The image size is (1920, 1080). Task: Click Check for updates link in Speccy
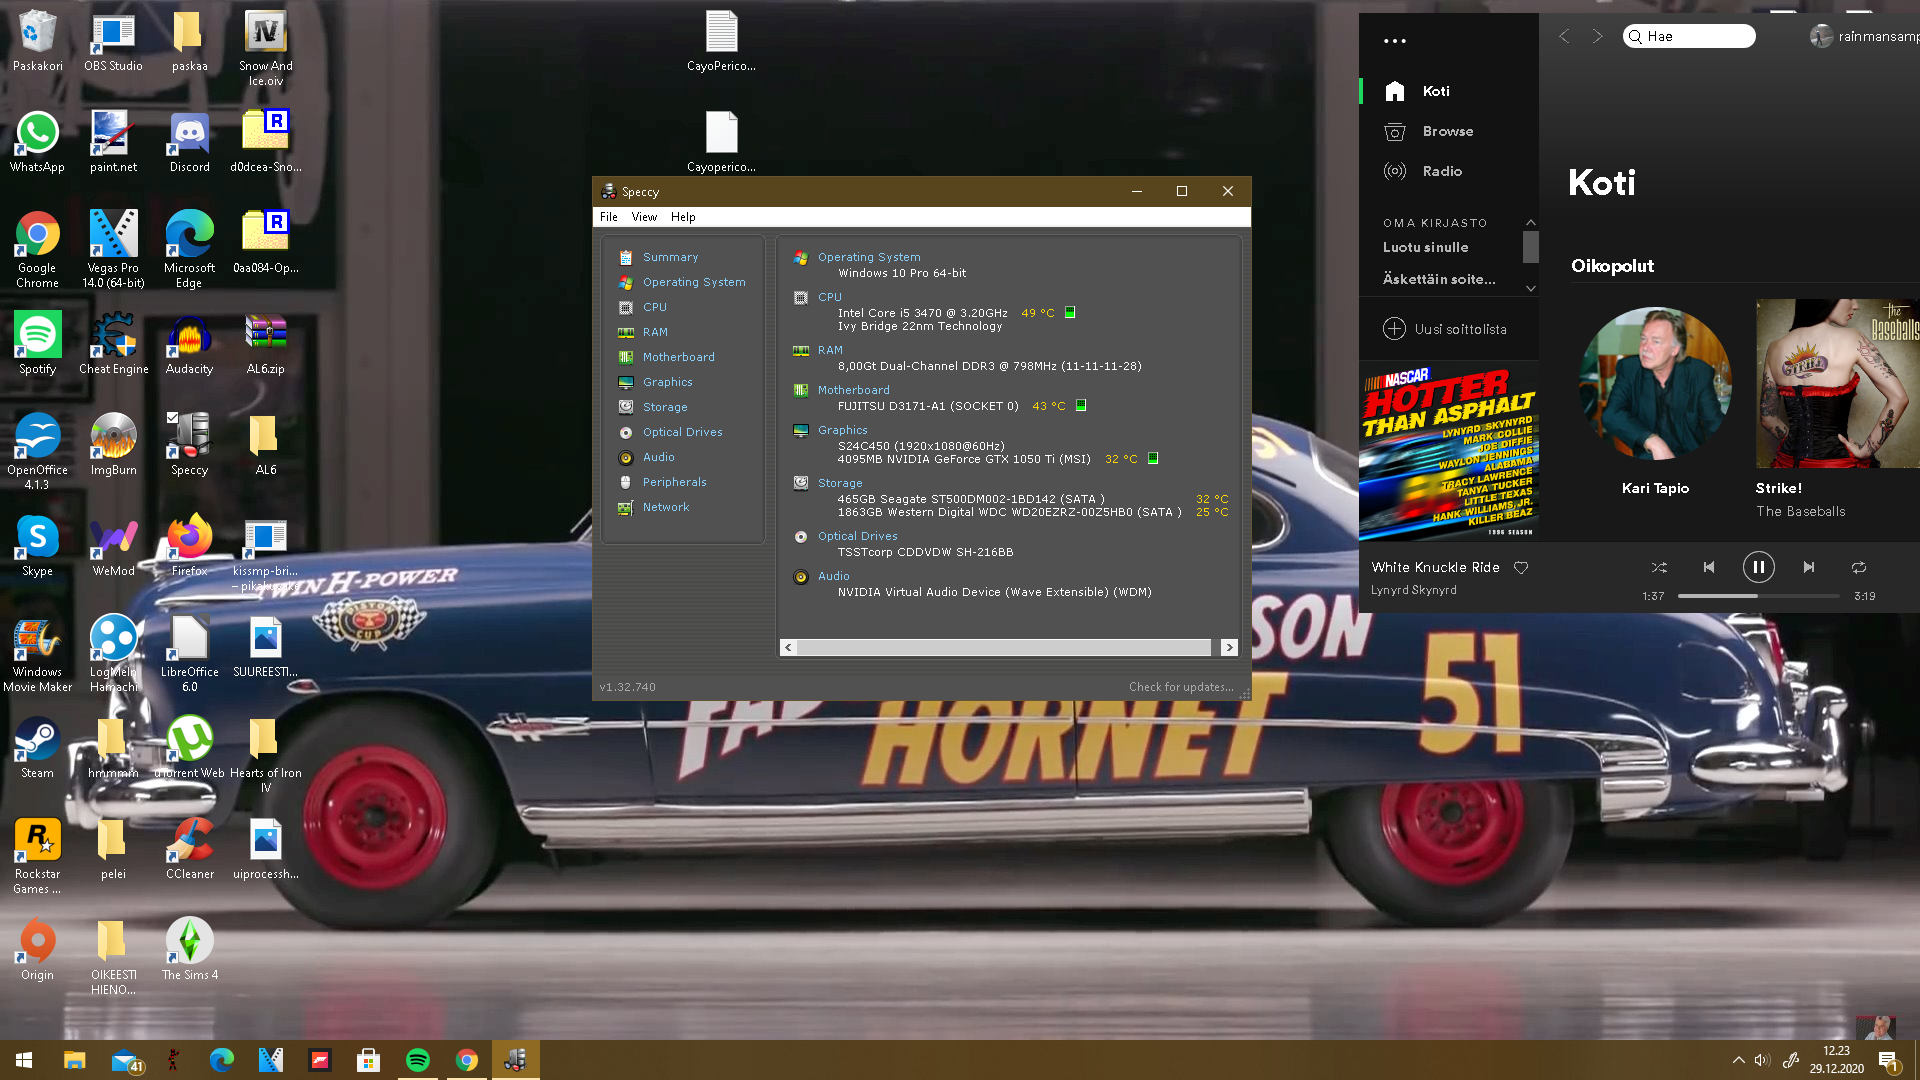click(1181, 687)
